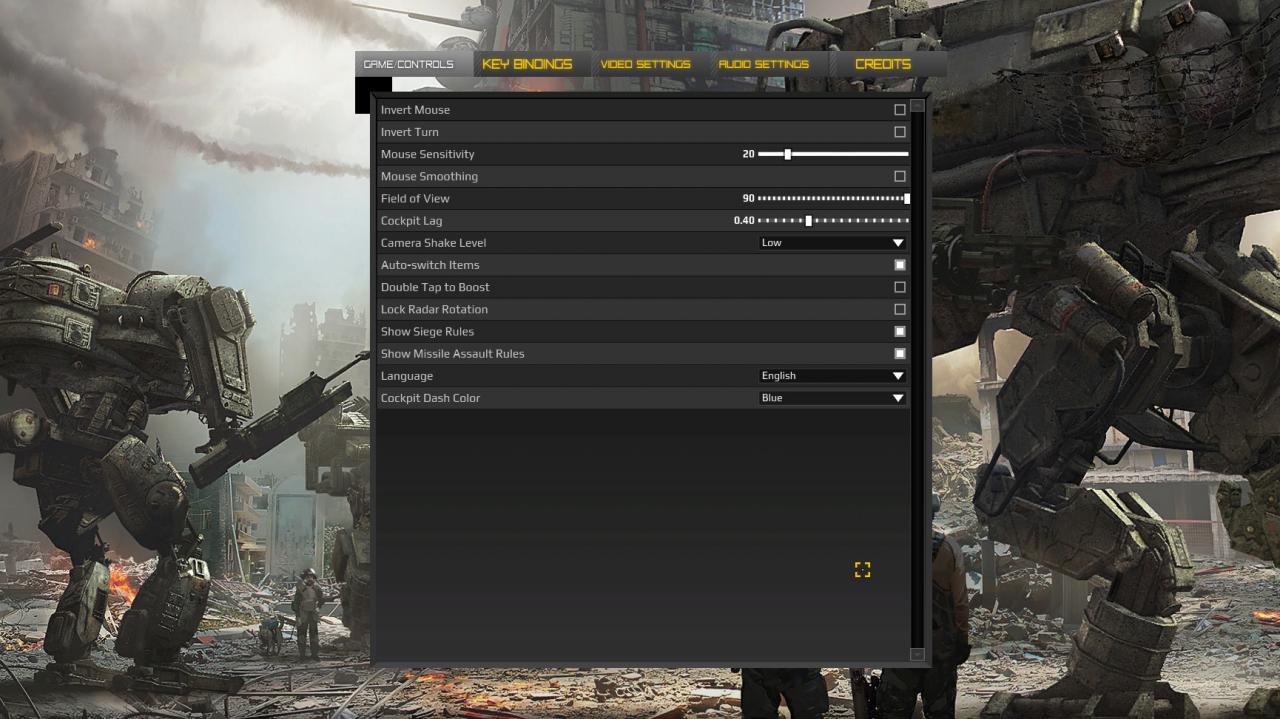
Task: Click the yellow bracket cursor icon
Action: pos(863,570)
